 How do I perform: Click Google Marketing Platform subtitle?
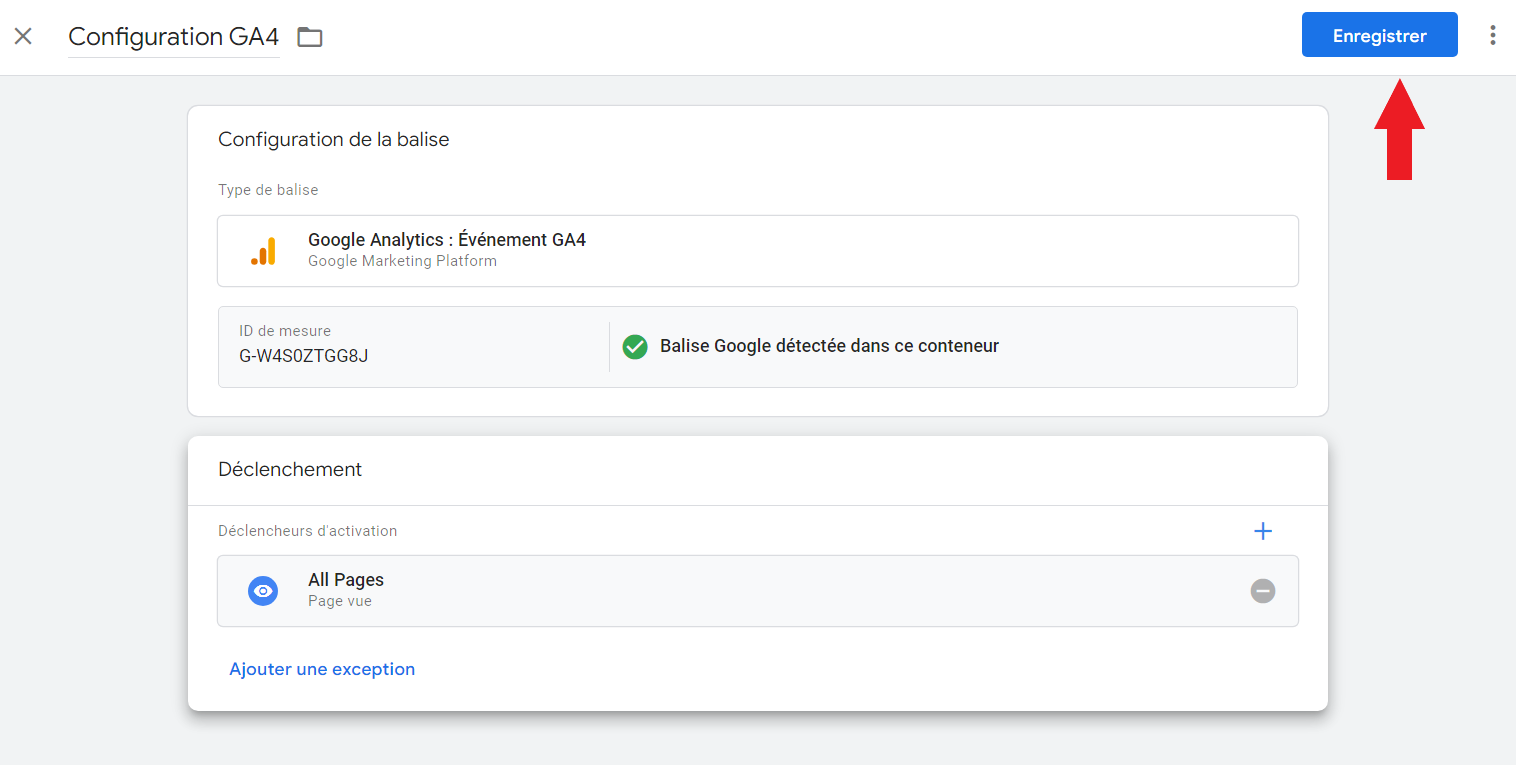(402, 261)
